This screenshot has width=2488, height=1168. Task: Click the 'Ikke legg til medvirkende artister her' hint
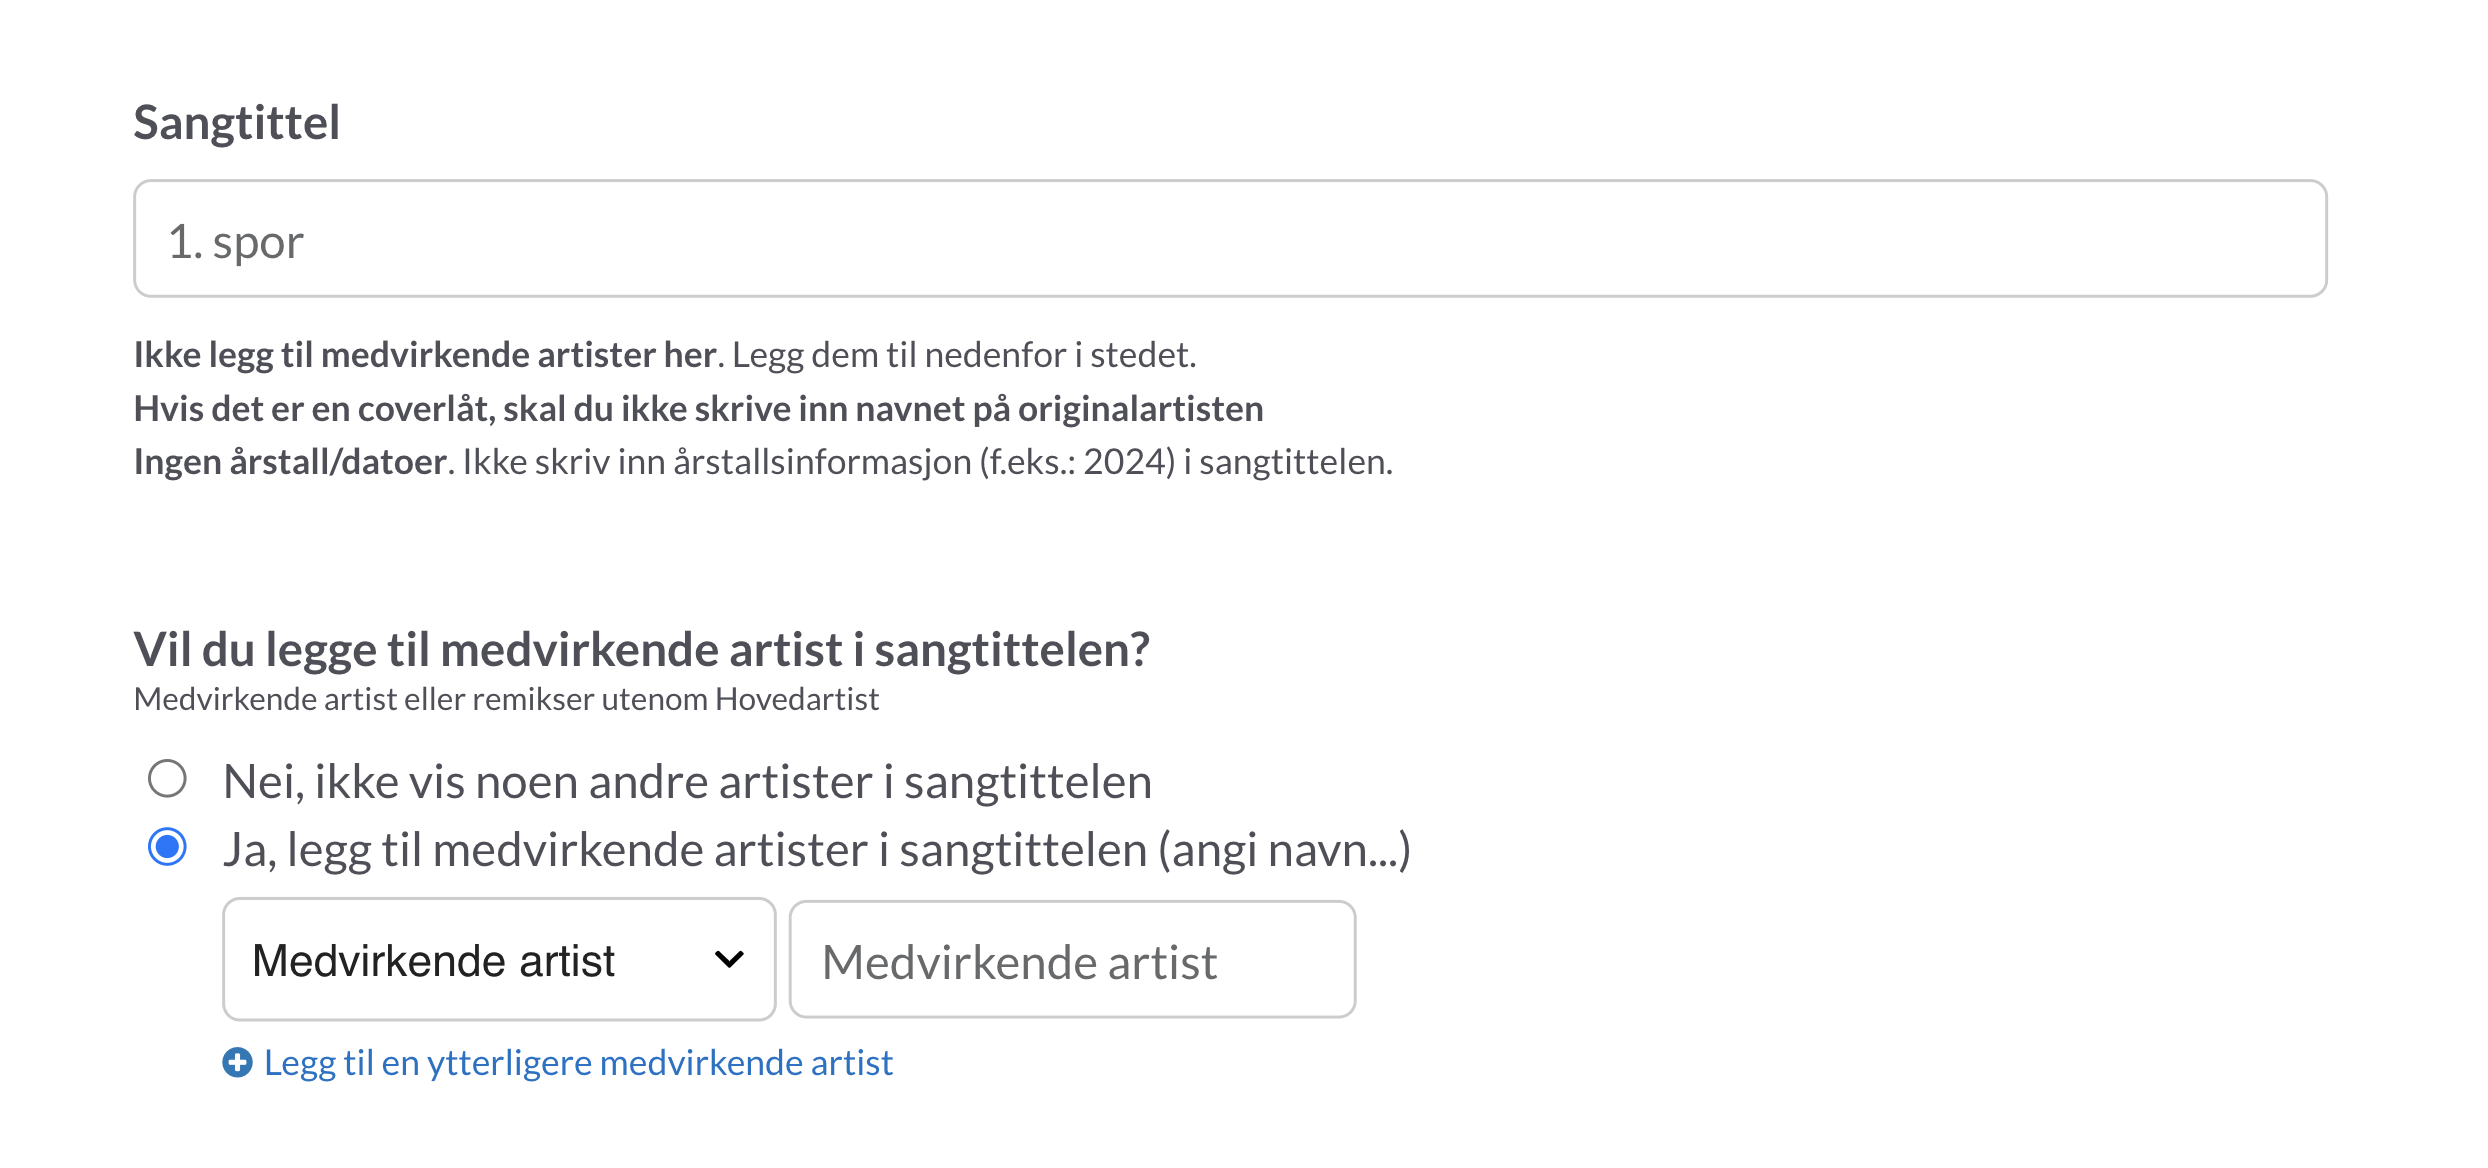pos(425,355)
